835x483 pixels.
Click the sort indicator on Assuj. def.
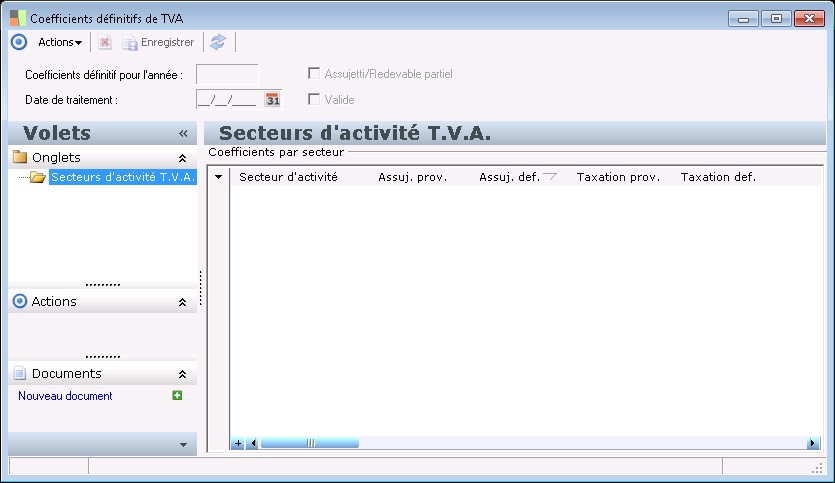[x=550, y=176]
